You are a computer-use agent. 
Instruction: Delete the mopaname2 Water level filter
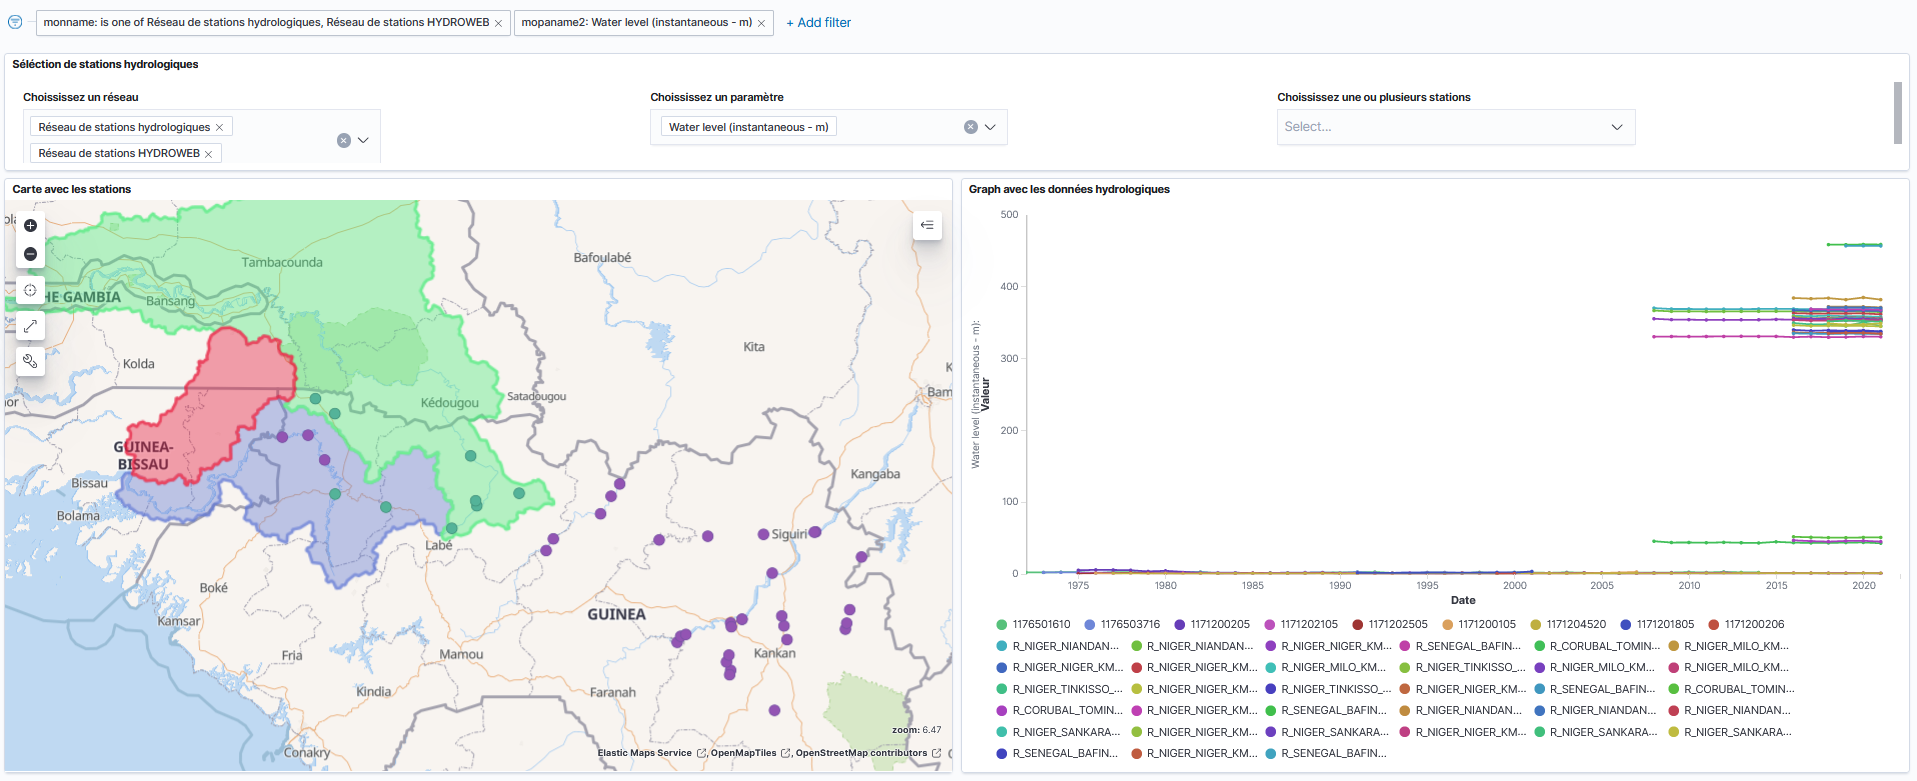[x=761, y=23]
